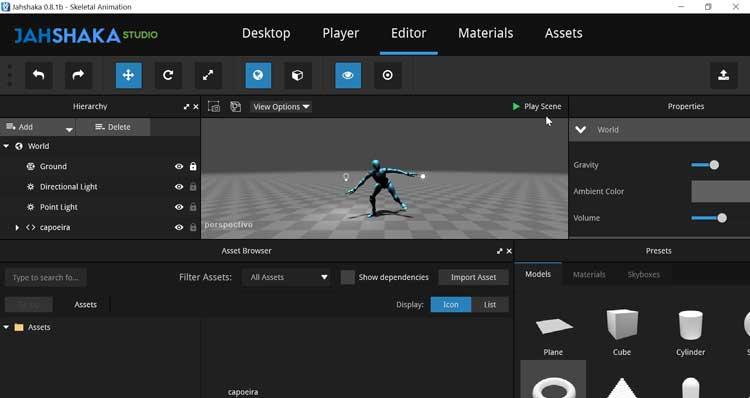The width and height of the screenshot is (750, 398).
Task: Open the Filter Assets All Assets dropdown
Action: pyautogui.click(x=287, y=277)
